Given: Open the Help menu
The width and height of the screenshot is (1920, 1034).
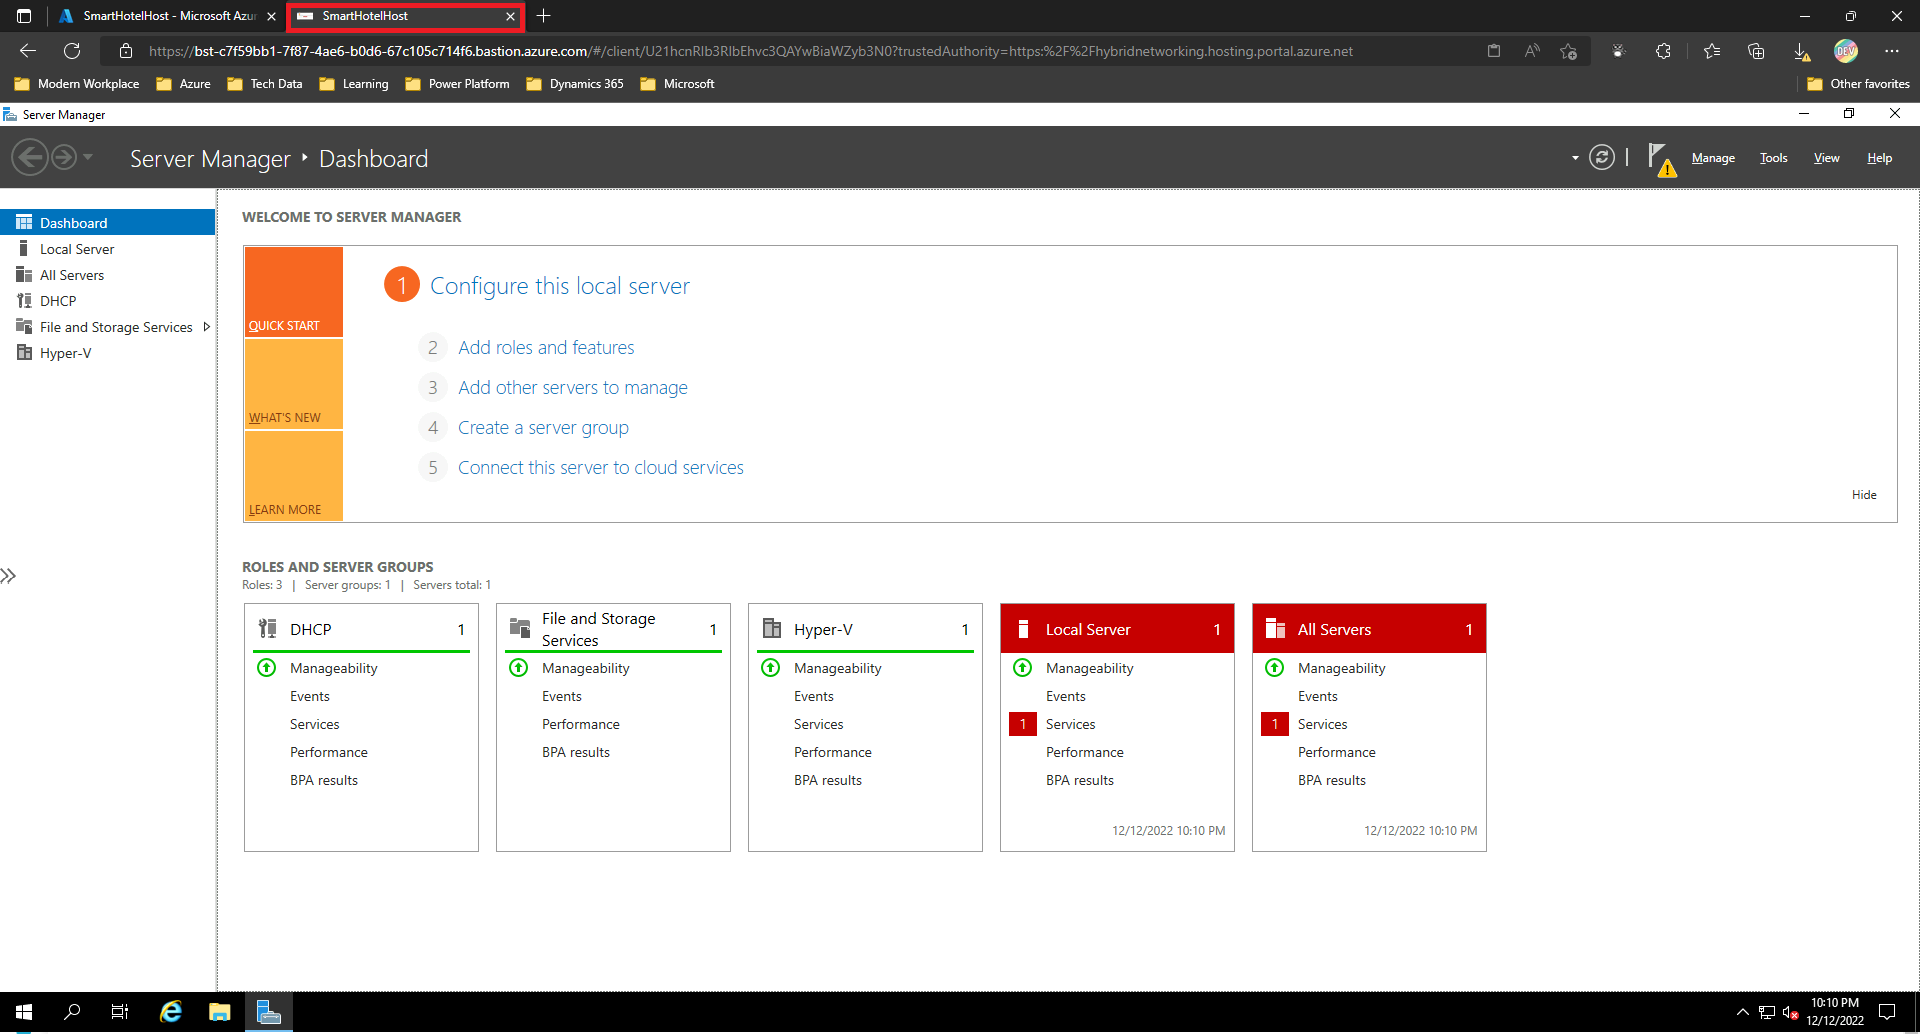Looking at the screenshot, I should (1879, 158).
